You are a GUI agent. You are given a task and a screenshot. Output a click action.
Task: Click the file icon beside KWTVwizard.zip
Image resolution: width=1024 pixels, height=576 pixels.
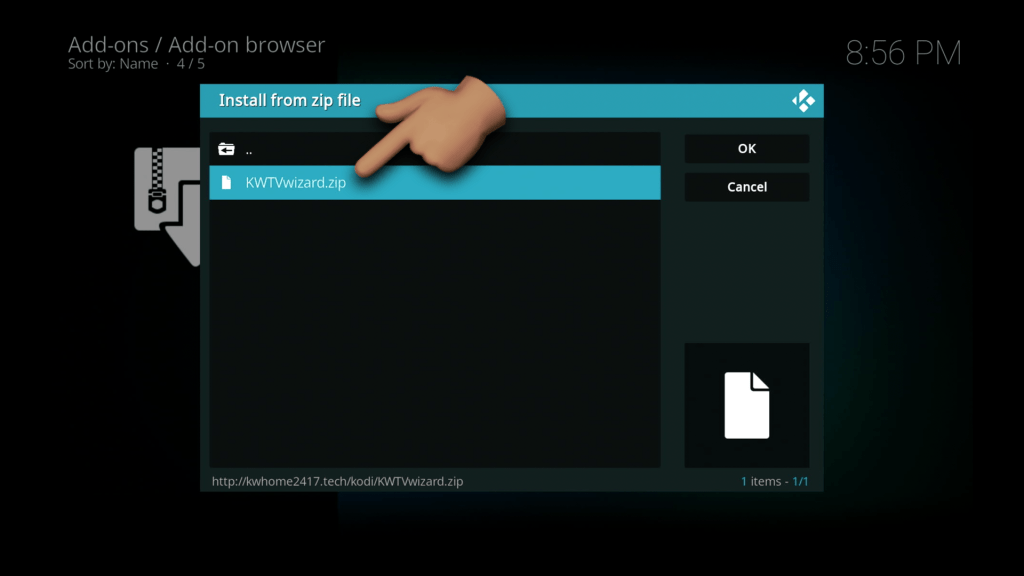pos(226,182)
